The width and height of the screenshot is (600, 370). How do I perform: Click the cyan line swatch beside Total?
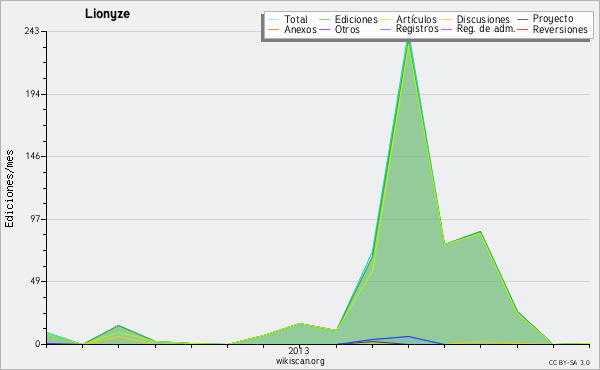click(x=274, y=19)
